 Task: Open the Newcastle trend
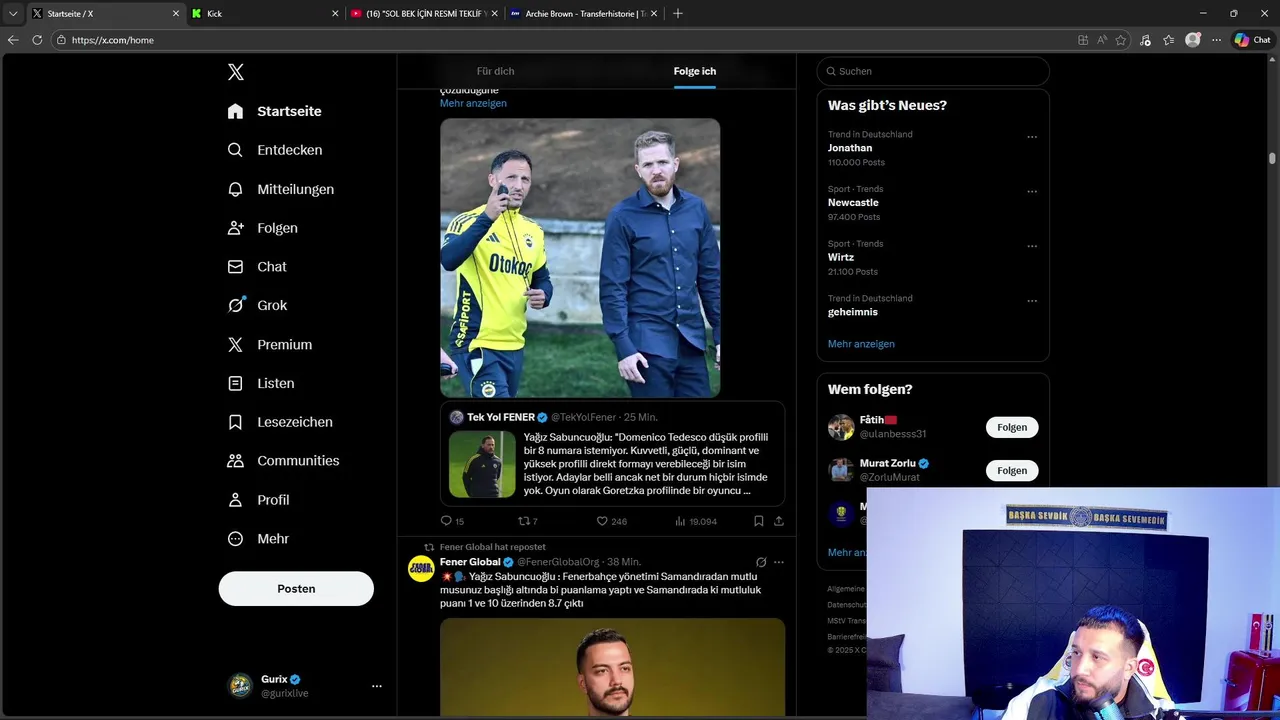tap(853, 202)
